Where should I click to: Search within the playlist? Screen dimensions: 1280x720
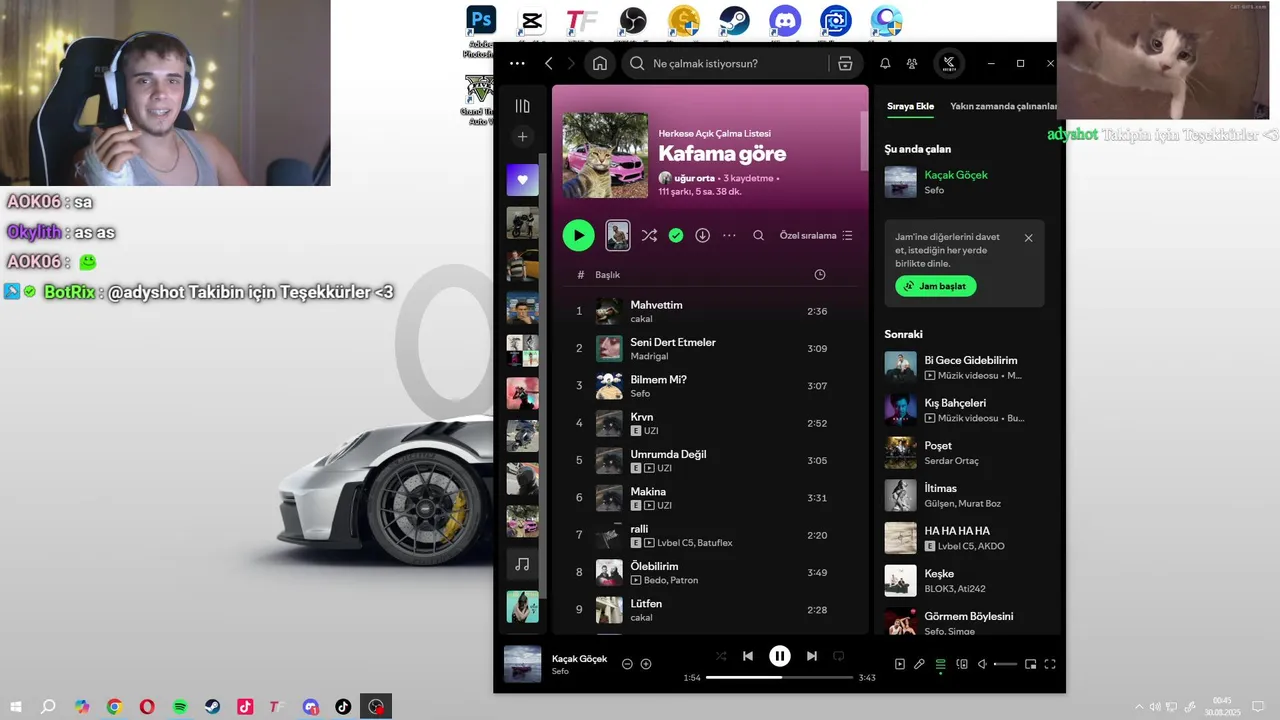[758, 235]
